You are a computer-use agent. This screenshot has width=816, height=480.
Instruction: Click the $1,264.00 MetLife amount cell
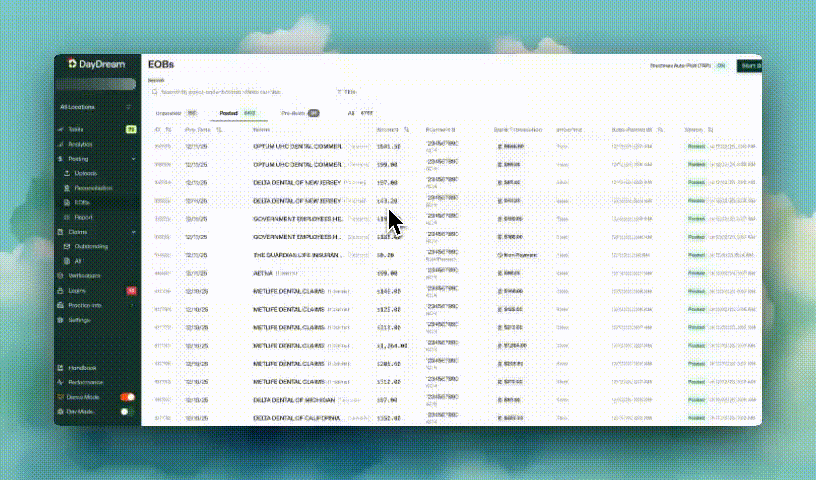[x=392, y=346]
